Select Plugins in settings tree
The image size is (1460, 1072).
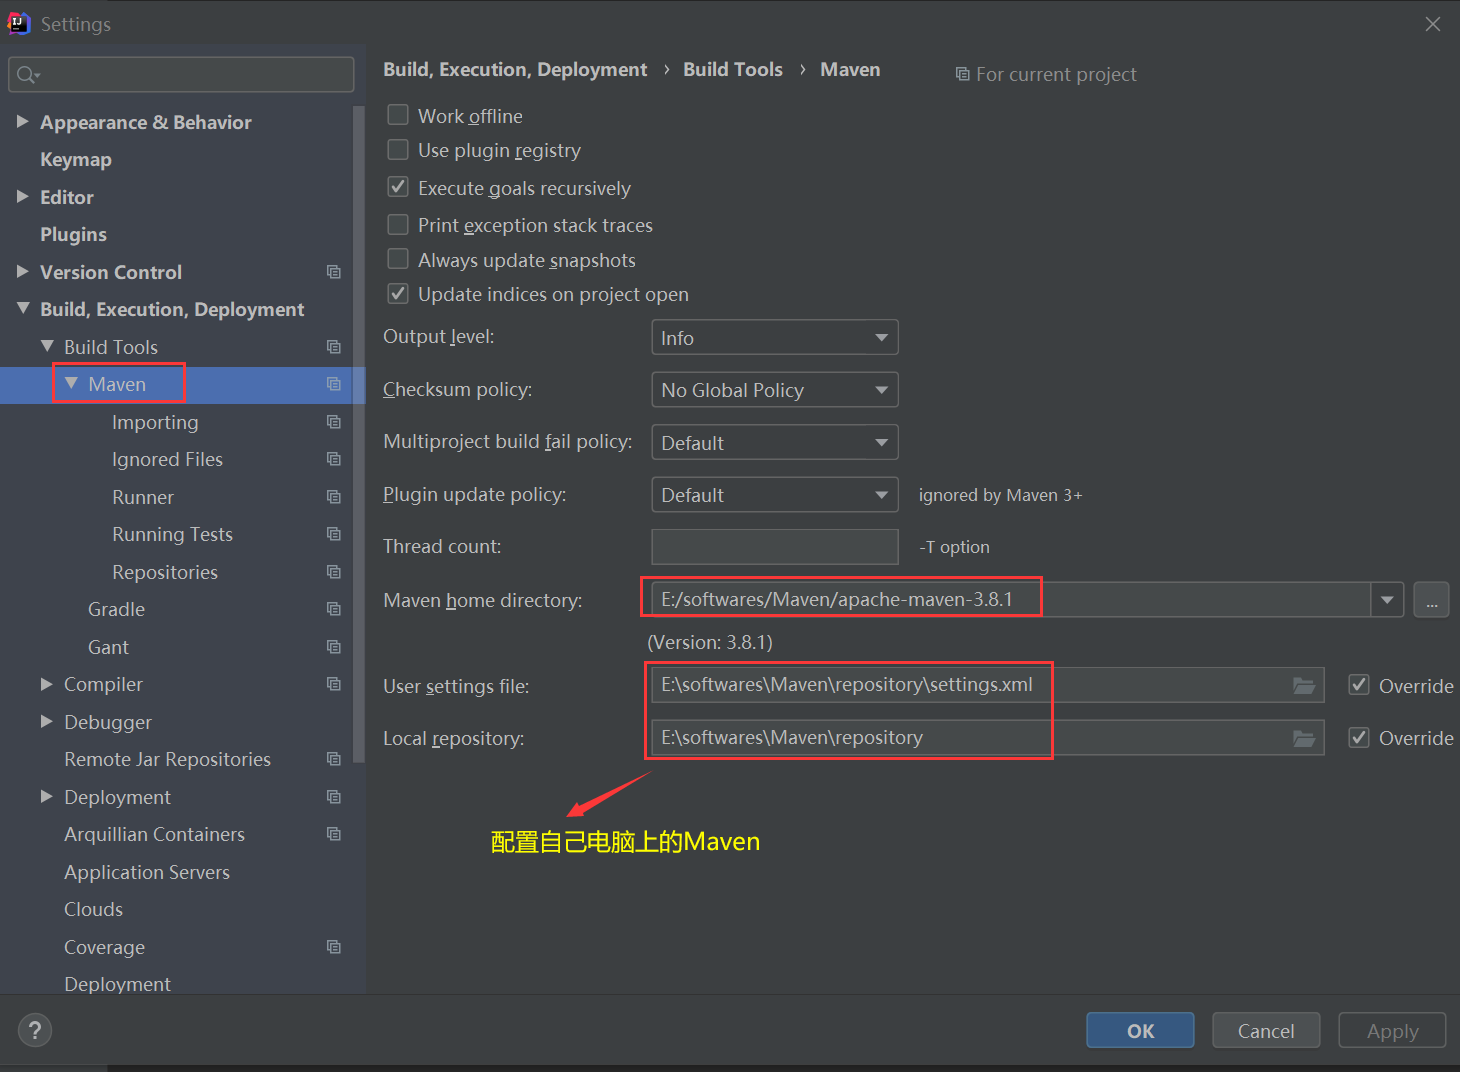(x=73, y=234)
